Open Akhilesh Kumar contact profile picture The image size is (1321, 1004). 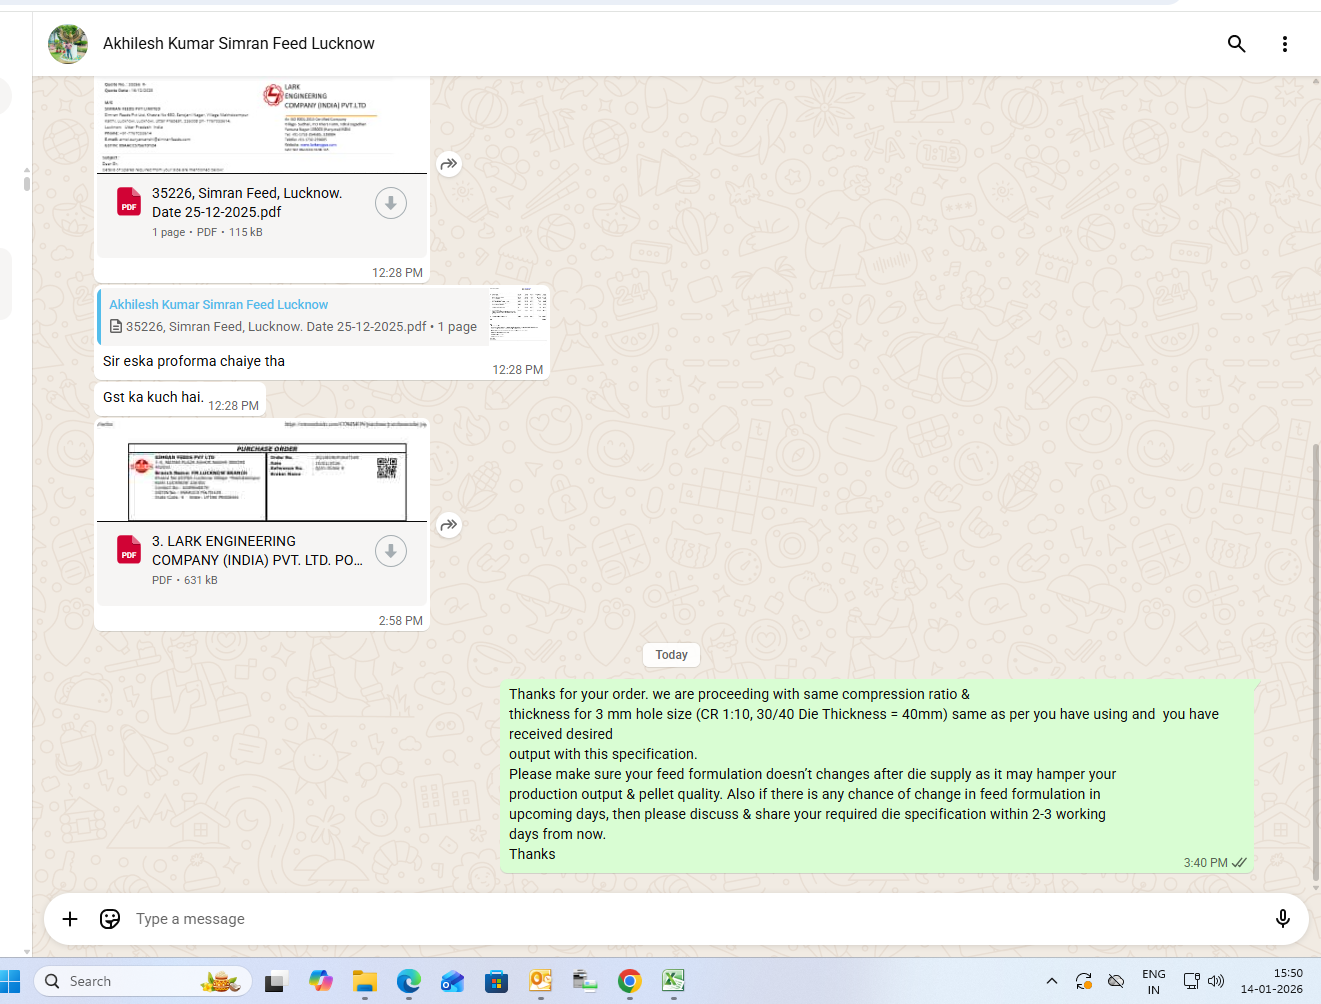(68, 44)
